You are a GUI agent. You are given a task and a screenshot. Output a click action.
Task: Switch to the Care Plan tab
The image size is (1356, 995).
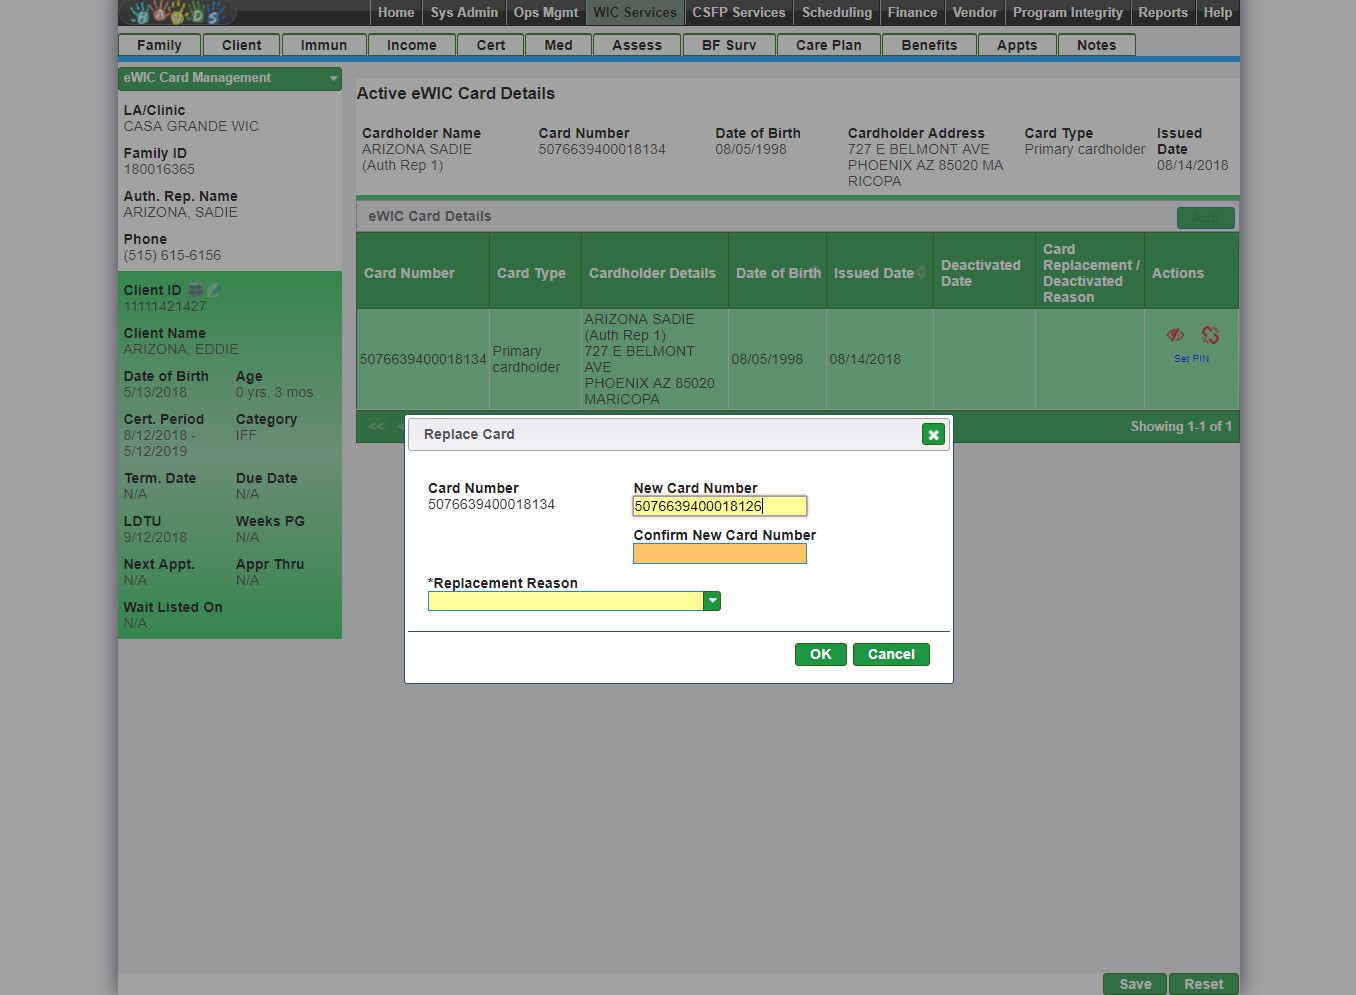coord(828,45)
